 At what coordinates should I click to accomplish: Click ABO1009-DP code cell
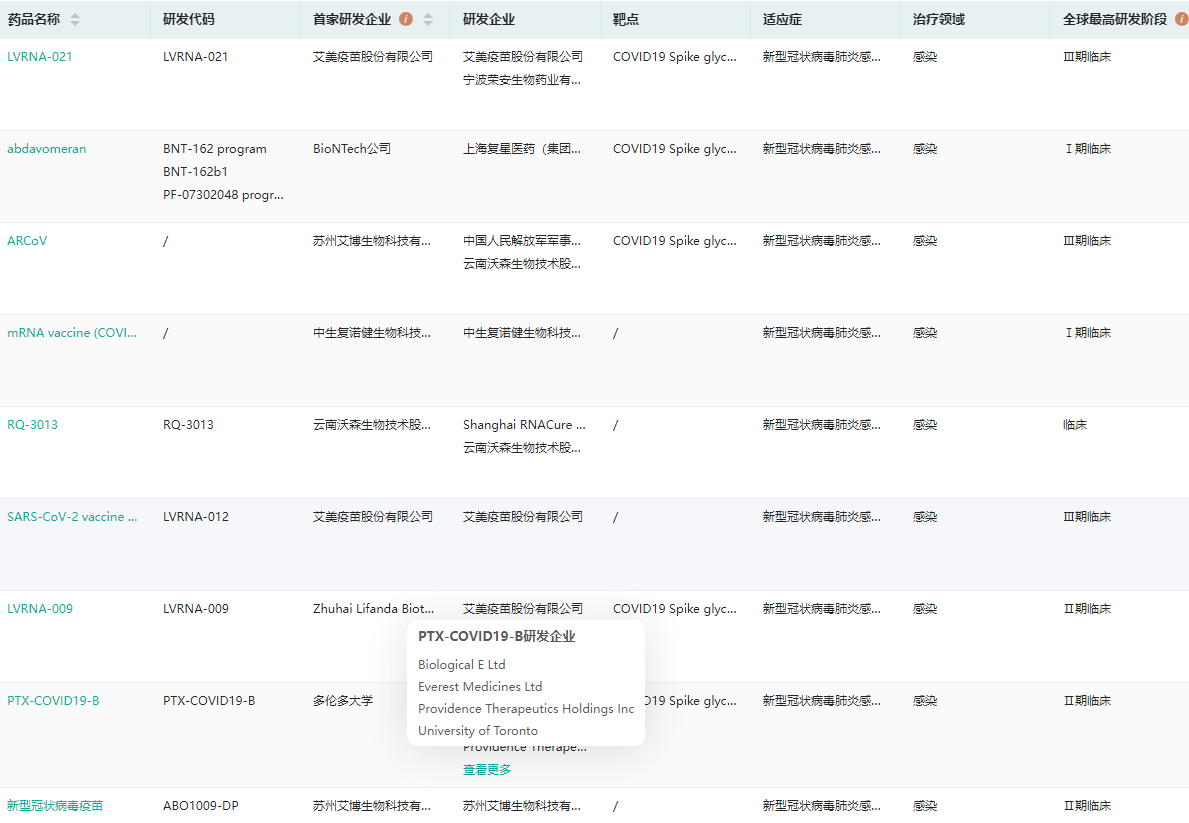tap(200, 806)
